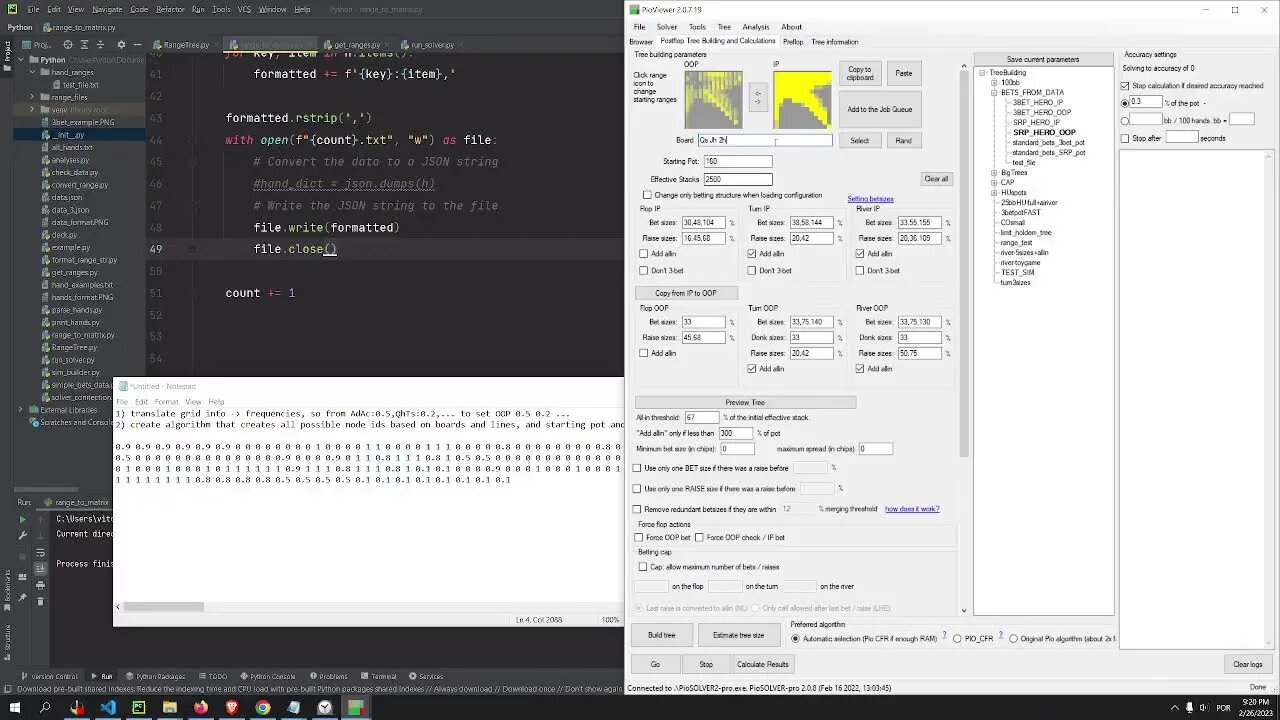The image size is (1280, 720).
Task: Toggle Stop calculation if accuracy reached
Action: pyautogui.click(x=1125, y=86)
